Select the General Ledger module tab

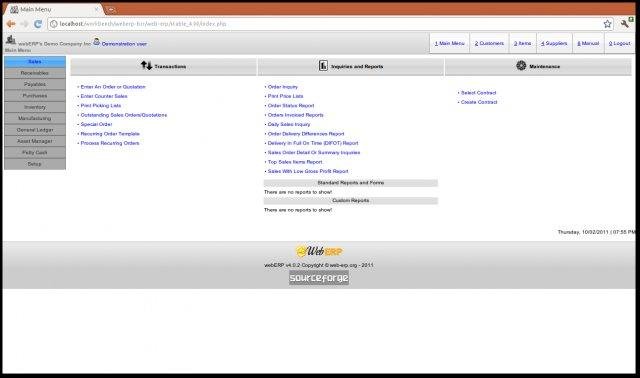click(x=35, y=130)
